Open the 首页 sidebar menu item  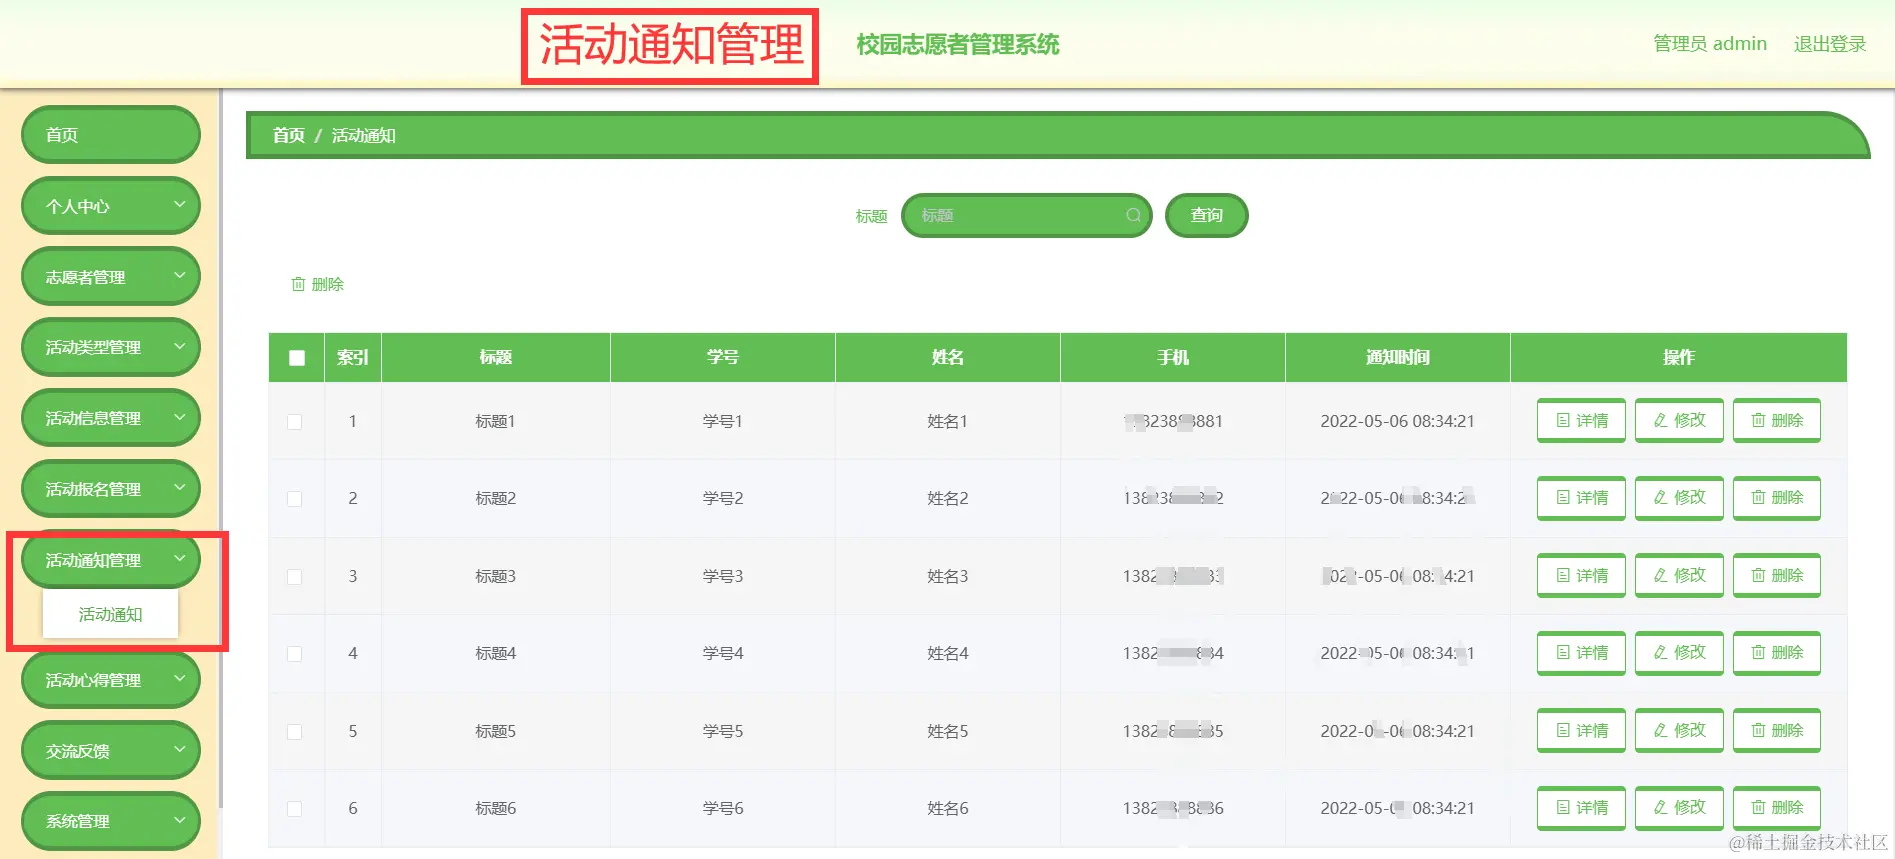[x=111, y=135]
